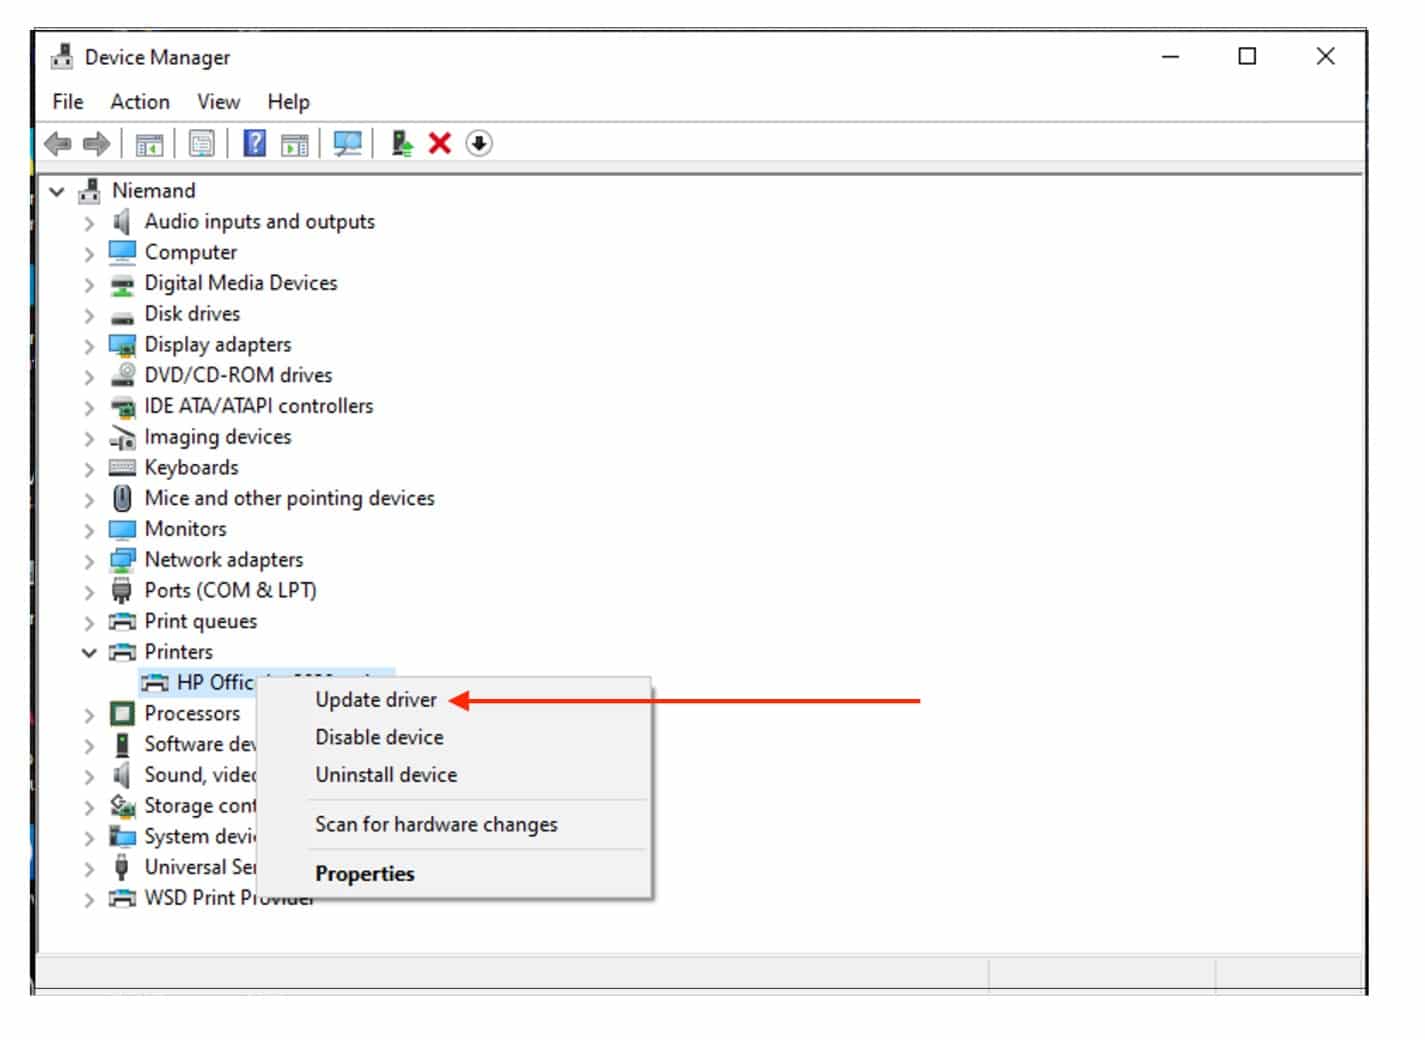Viewport: 1425px width, 1040px height.
Task: Expand the Sound, video category chevron
Action: pyautogui.click(x=89, y=776)
